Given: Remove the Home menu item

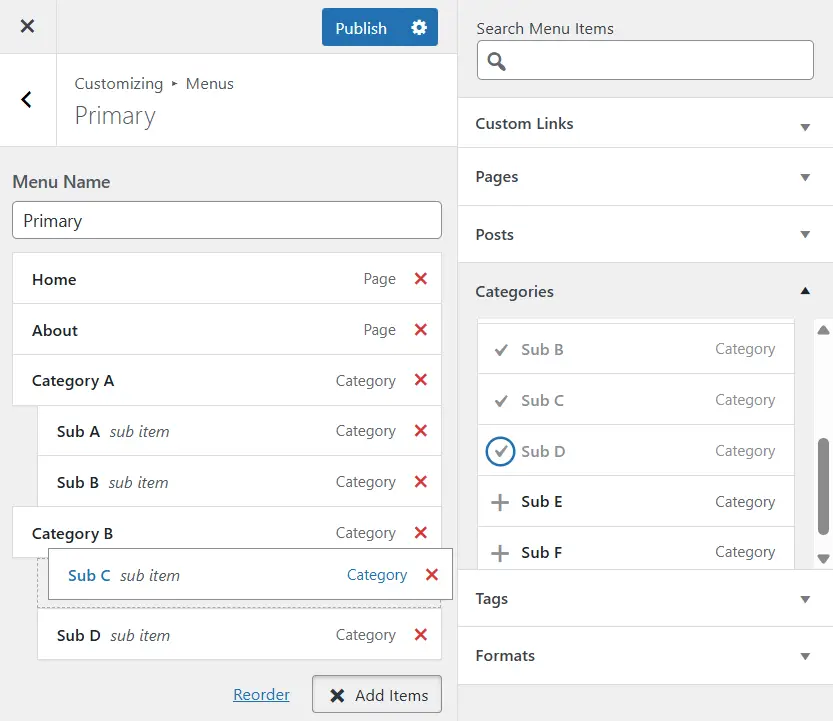Looking at the screenshot, I should click(x=421, y=279).
